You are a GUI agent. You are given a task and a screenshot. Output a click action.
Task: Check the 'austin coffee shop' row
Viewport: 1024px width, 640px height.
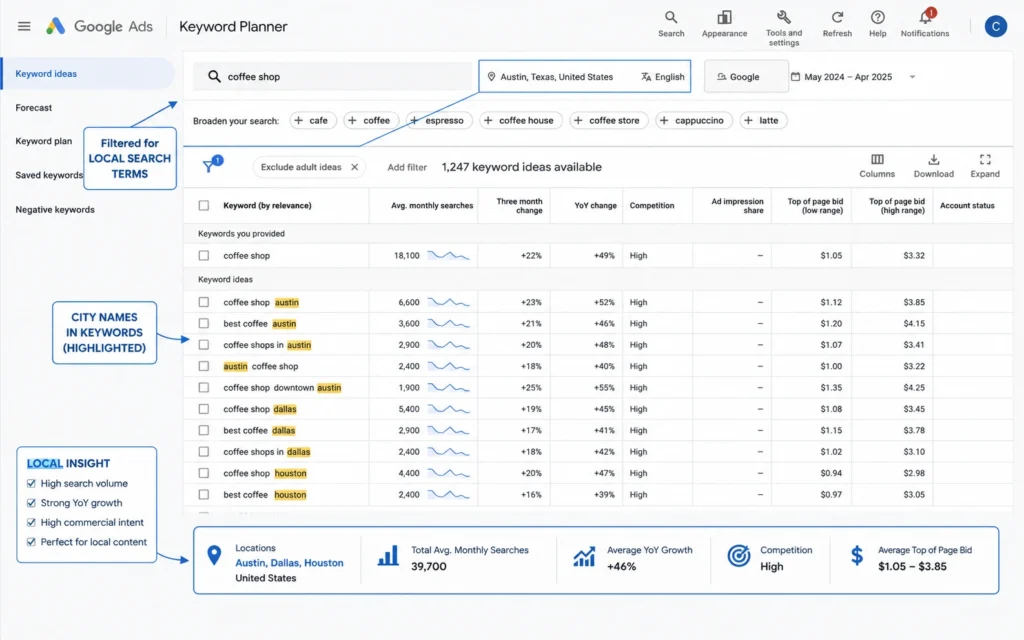(x=204, y=366)
